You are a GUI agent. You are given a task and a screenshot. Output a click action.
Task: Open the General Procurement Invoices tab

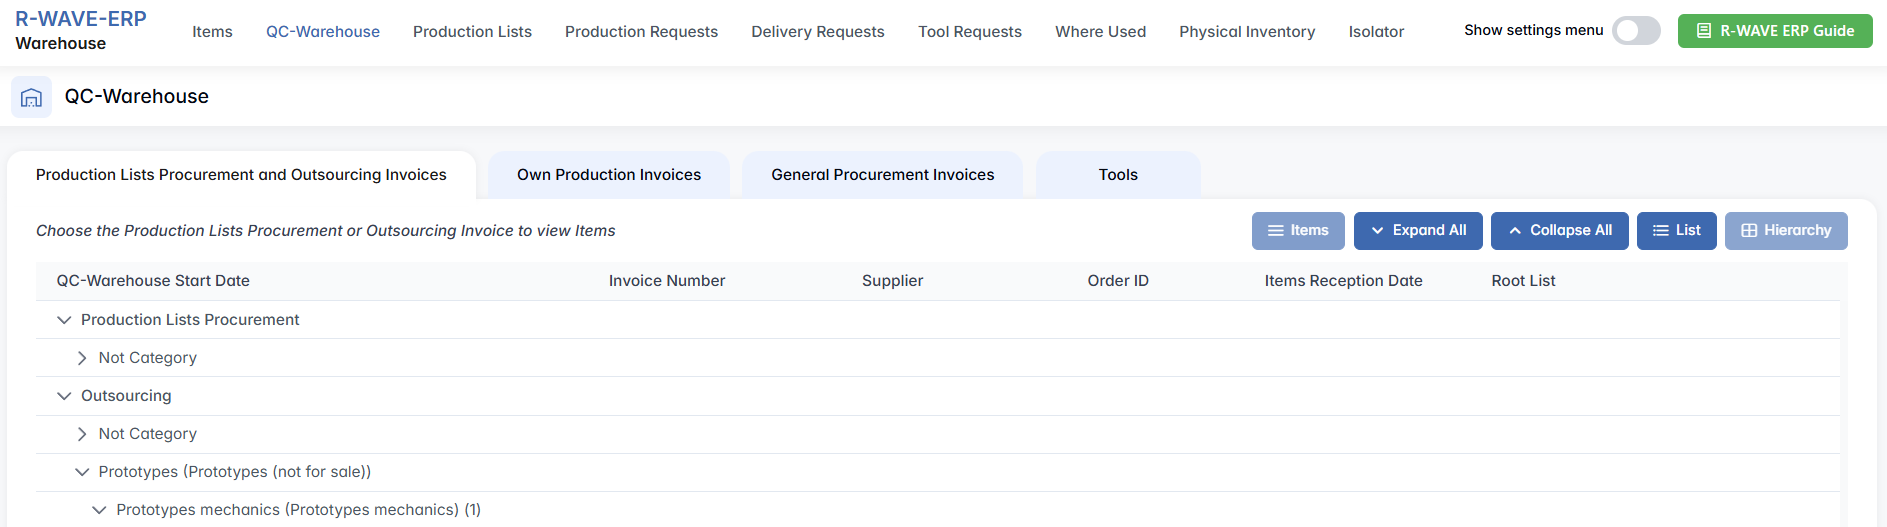(882, 175)
